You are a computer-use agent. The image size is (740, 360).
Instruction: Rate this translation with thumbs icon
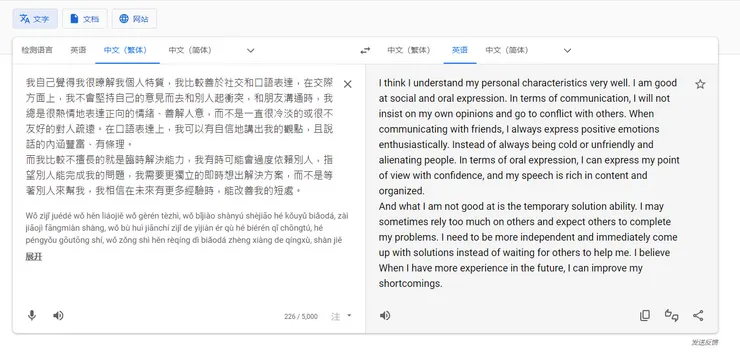pyautogui.click(x=672, y=315)
